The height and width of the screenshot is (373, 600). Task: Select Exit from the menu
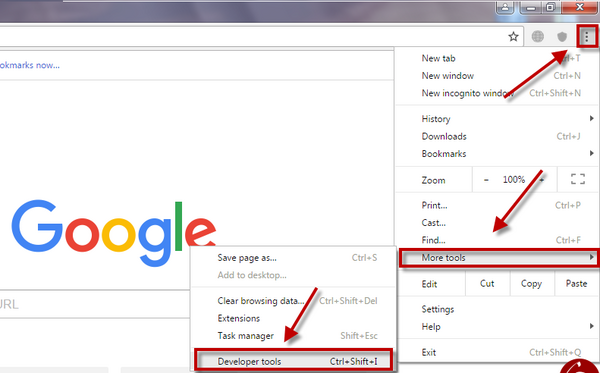coord(498,352)
